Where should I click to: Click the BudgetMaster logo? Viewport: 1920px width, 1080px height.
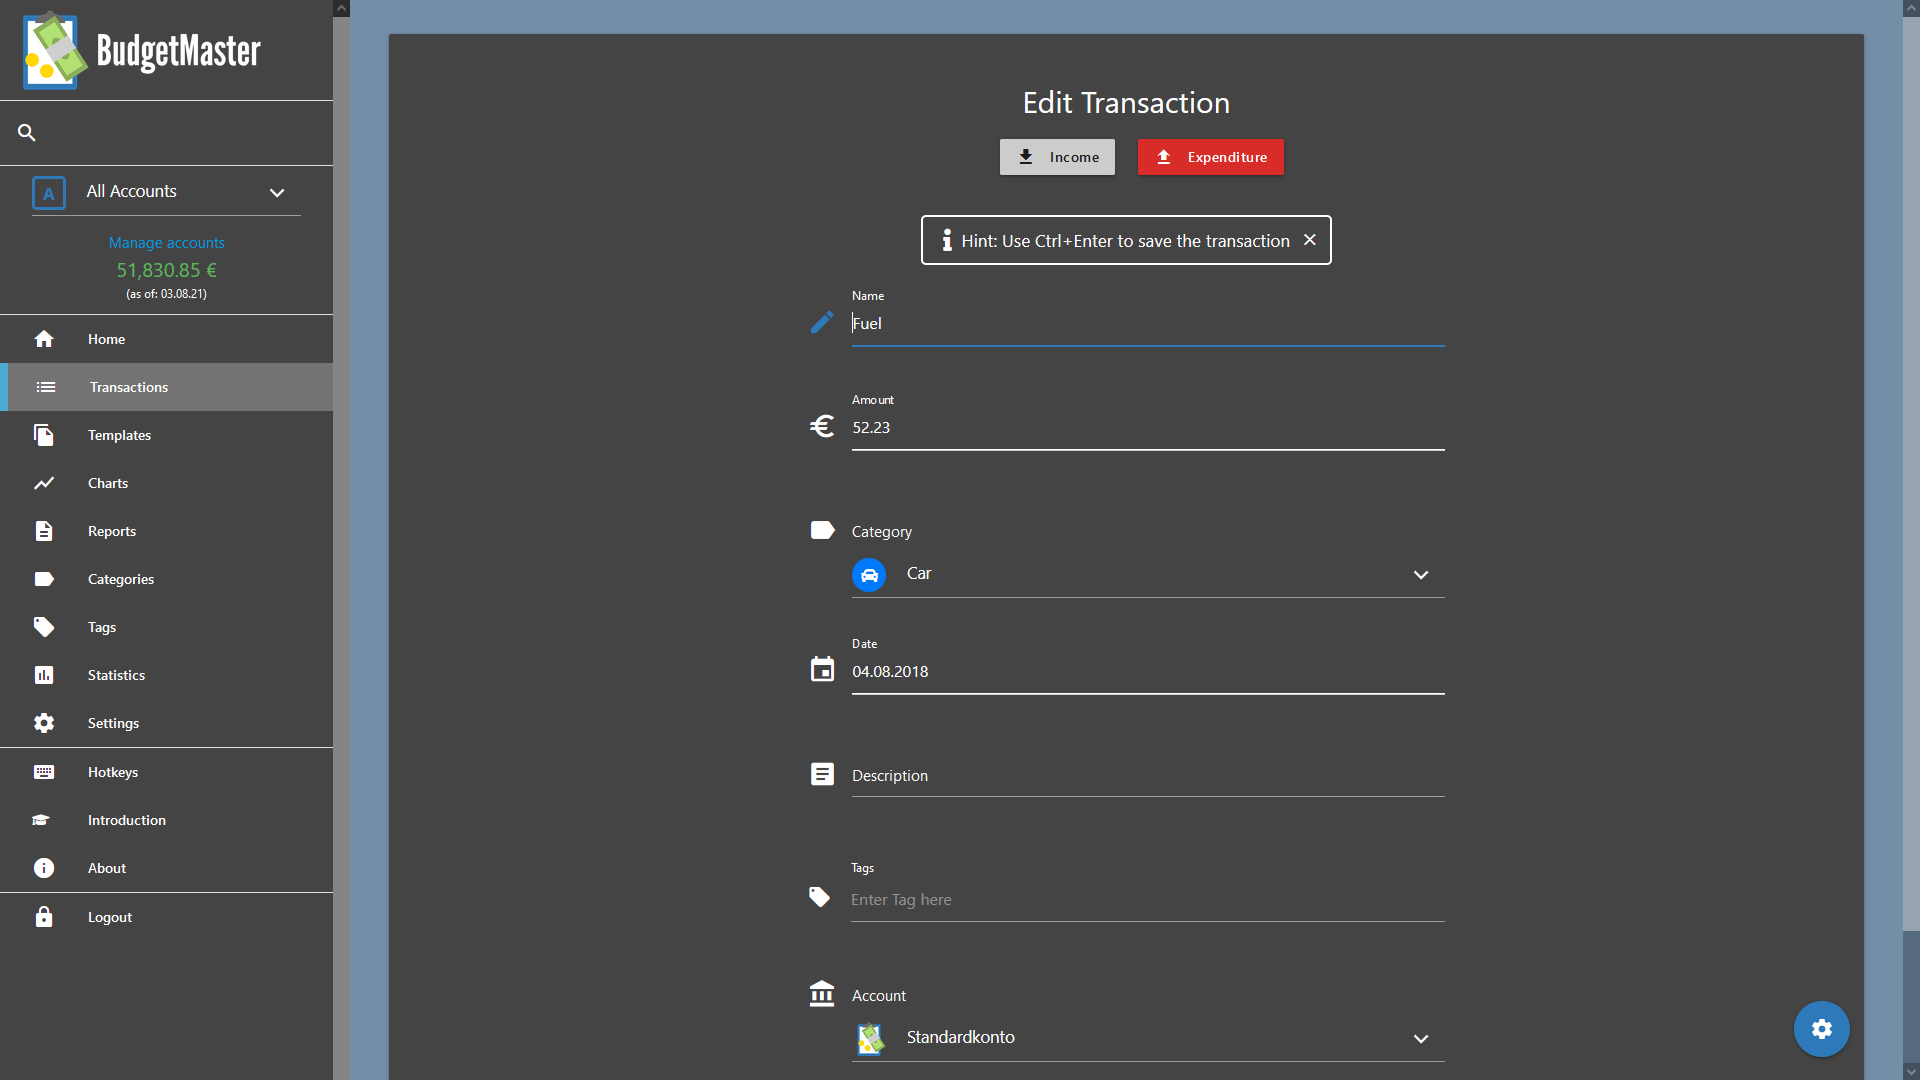[142, 50]
